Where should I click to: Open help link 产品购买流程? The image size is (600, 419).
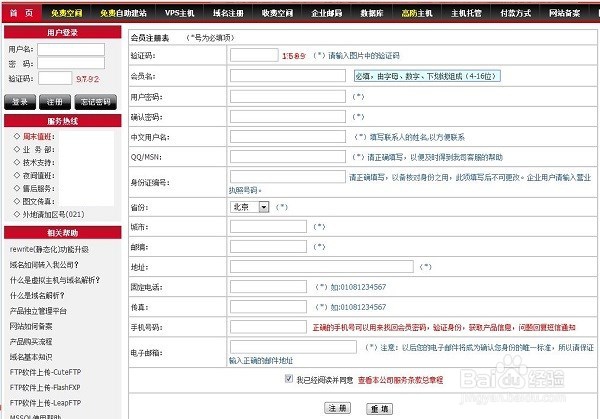[x=31, y=341]
